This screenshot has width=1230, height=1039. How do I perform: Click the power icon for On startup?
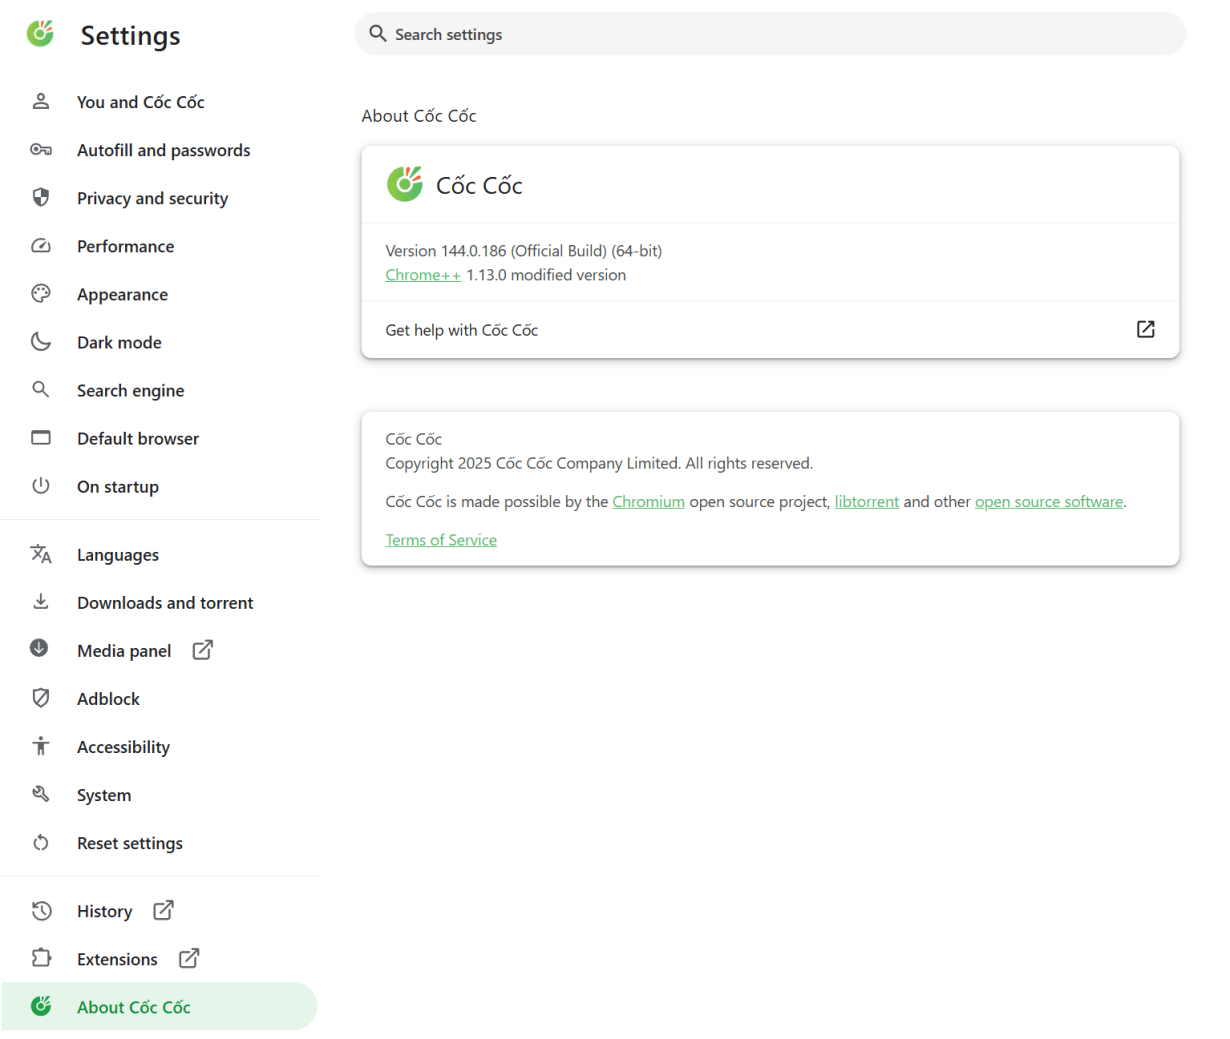click(x=41, y=486)
